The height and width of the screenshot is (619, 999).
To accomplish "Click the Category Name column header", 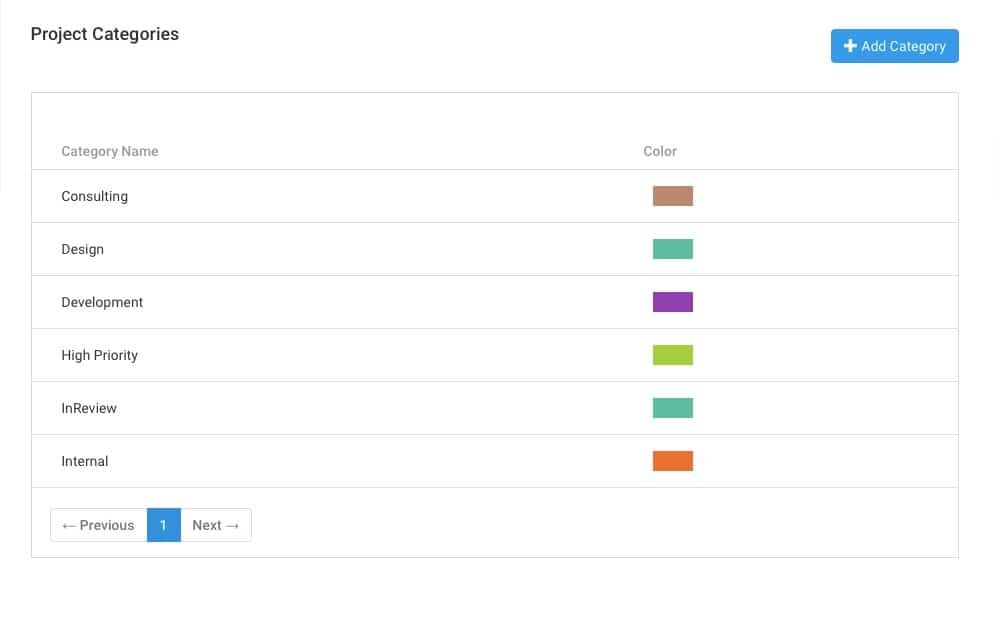I will [109, 151].
